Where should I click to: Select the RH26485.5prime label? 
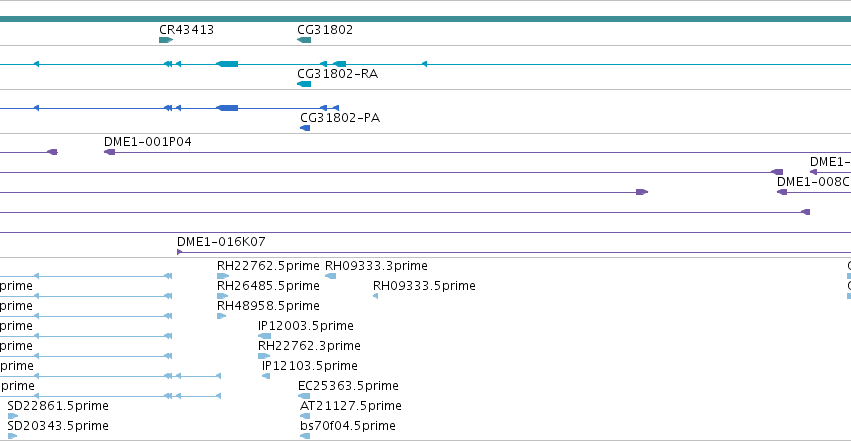[x=268, y=286]
